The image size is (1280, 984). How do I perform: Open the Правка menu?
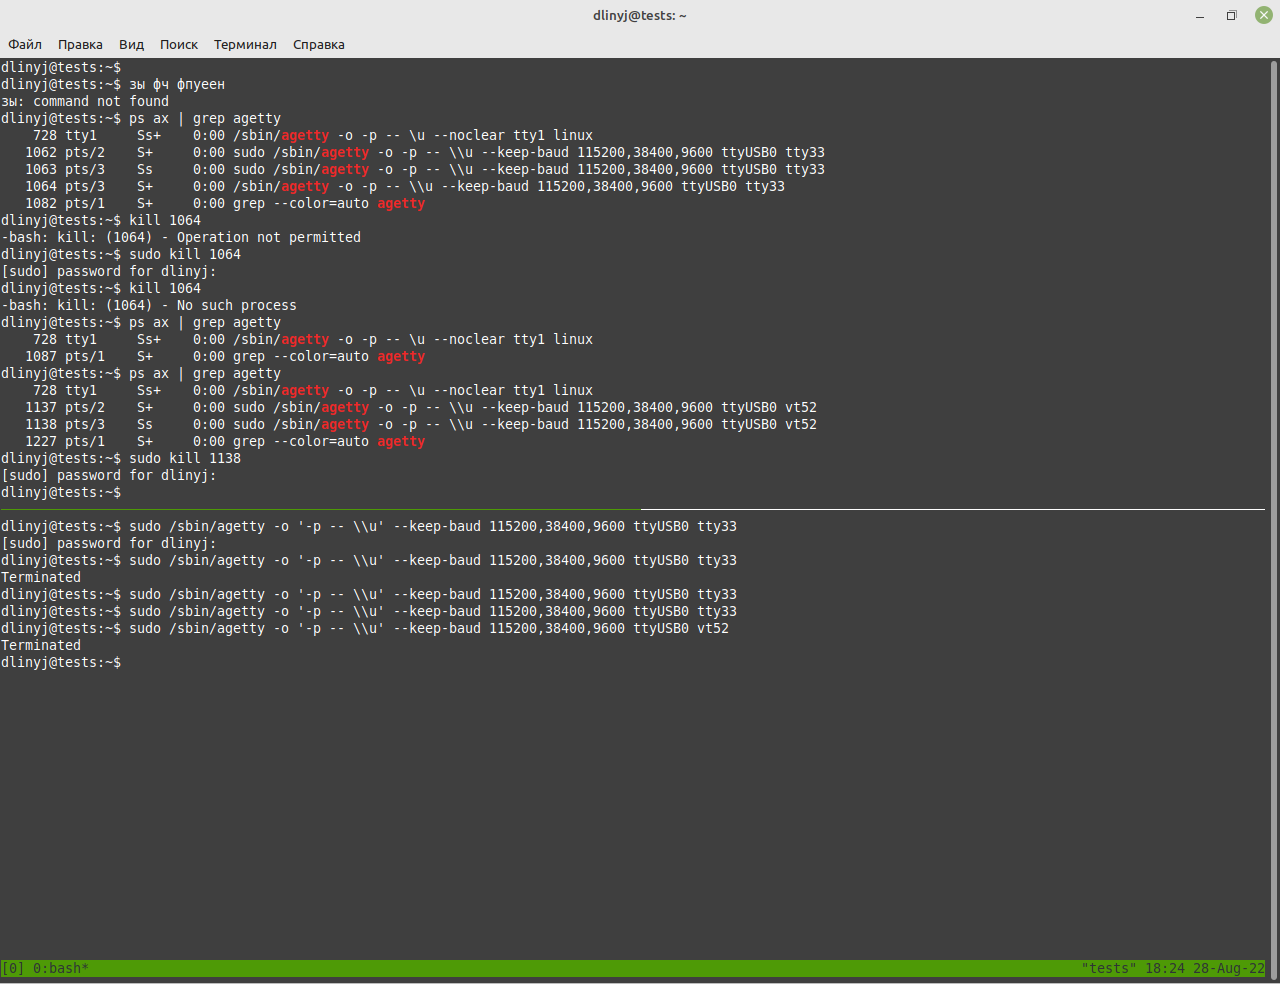[x=80, y=44]
